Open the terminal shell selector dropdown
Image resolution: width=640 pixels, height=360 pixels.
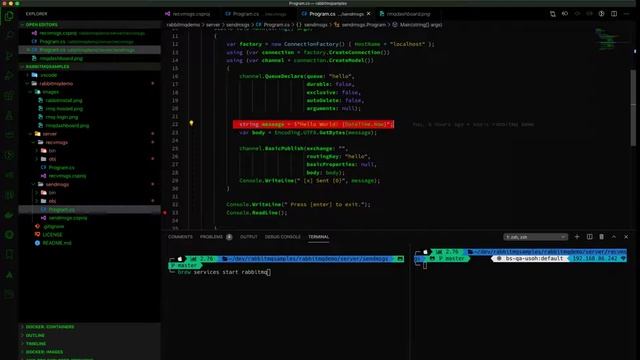[535, 237]
